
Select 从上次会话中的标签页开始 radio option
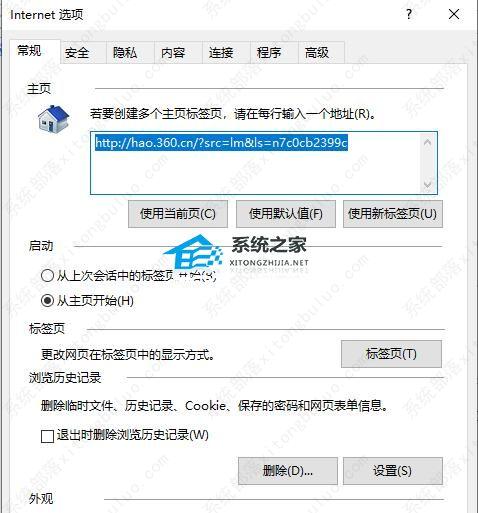click(47, 276)
